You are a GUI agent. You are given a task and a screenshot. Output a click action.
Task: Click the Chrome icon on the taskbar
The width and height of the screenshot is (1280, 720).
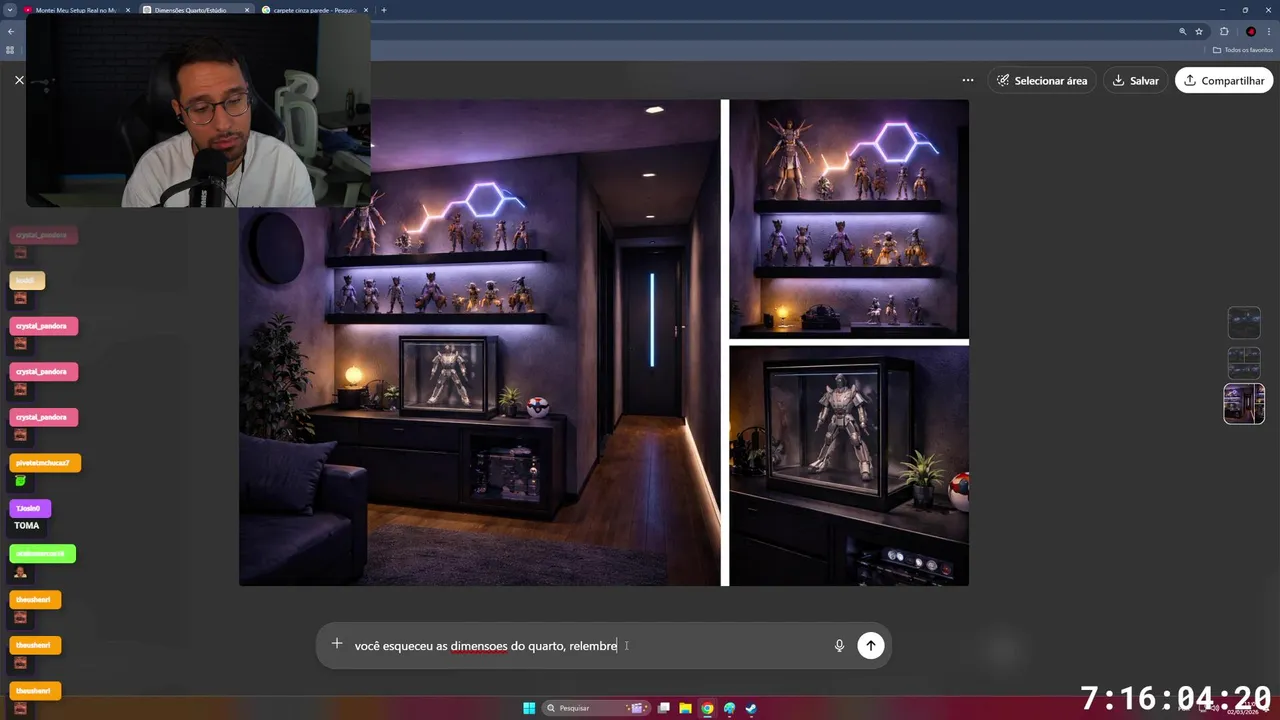tap(707, 708)
